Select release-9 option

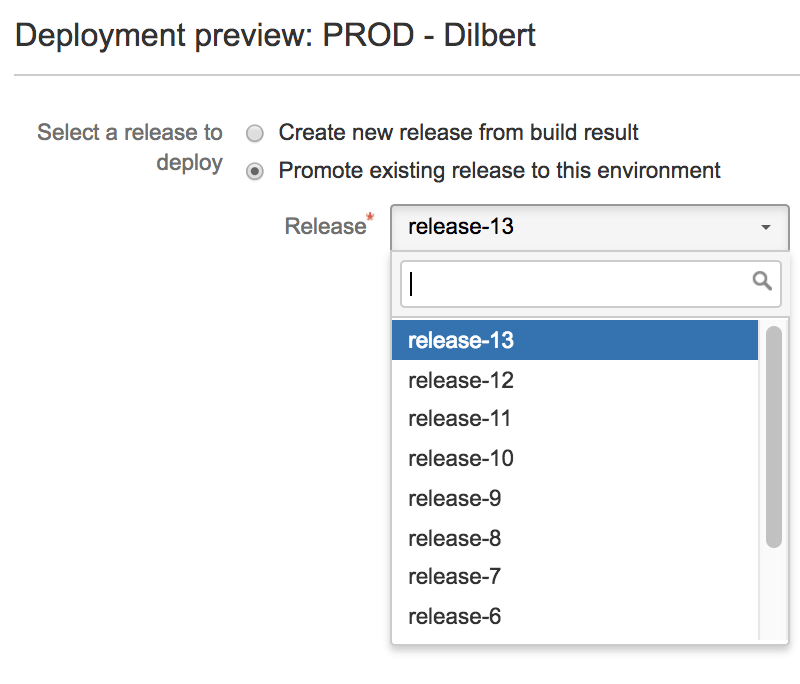tap(455, 498)
